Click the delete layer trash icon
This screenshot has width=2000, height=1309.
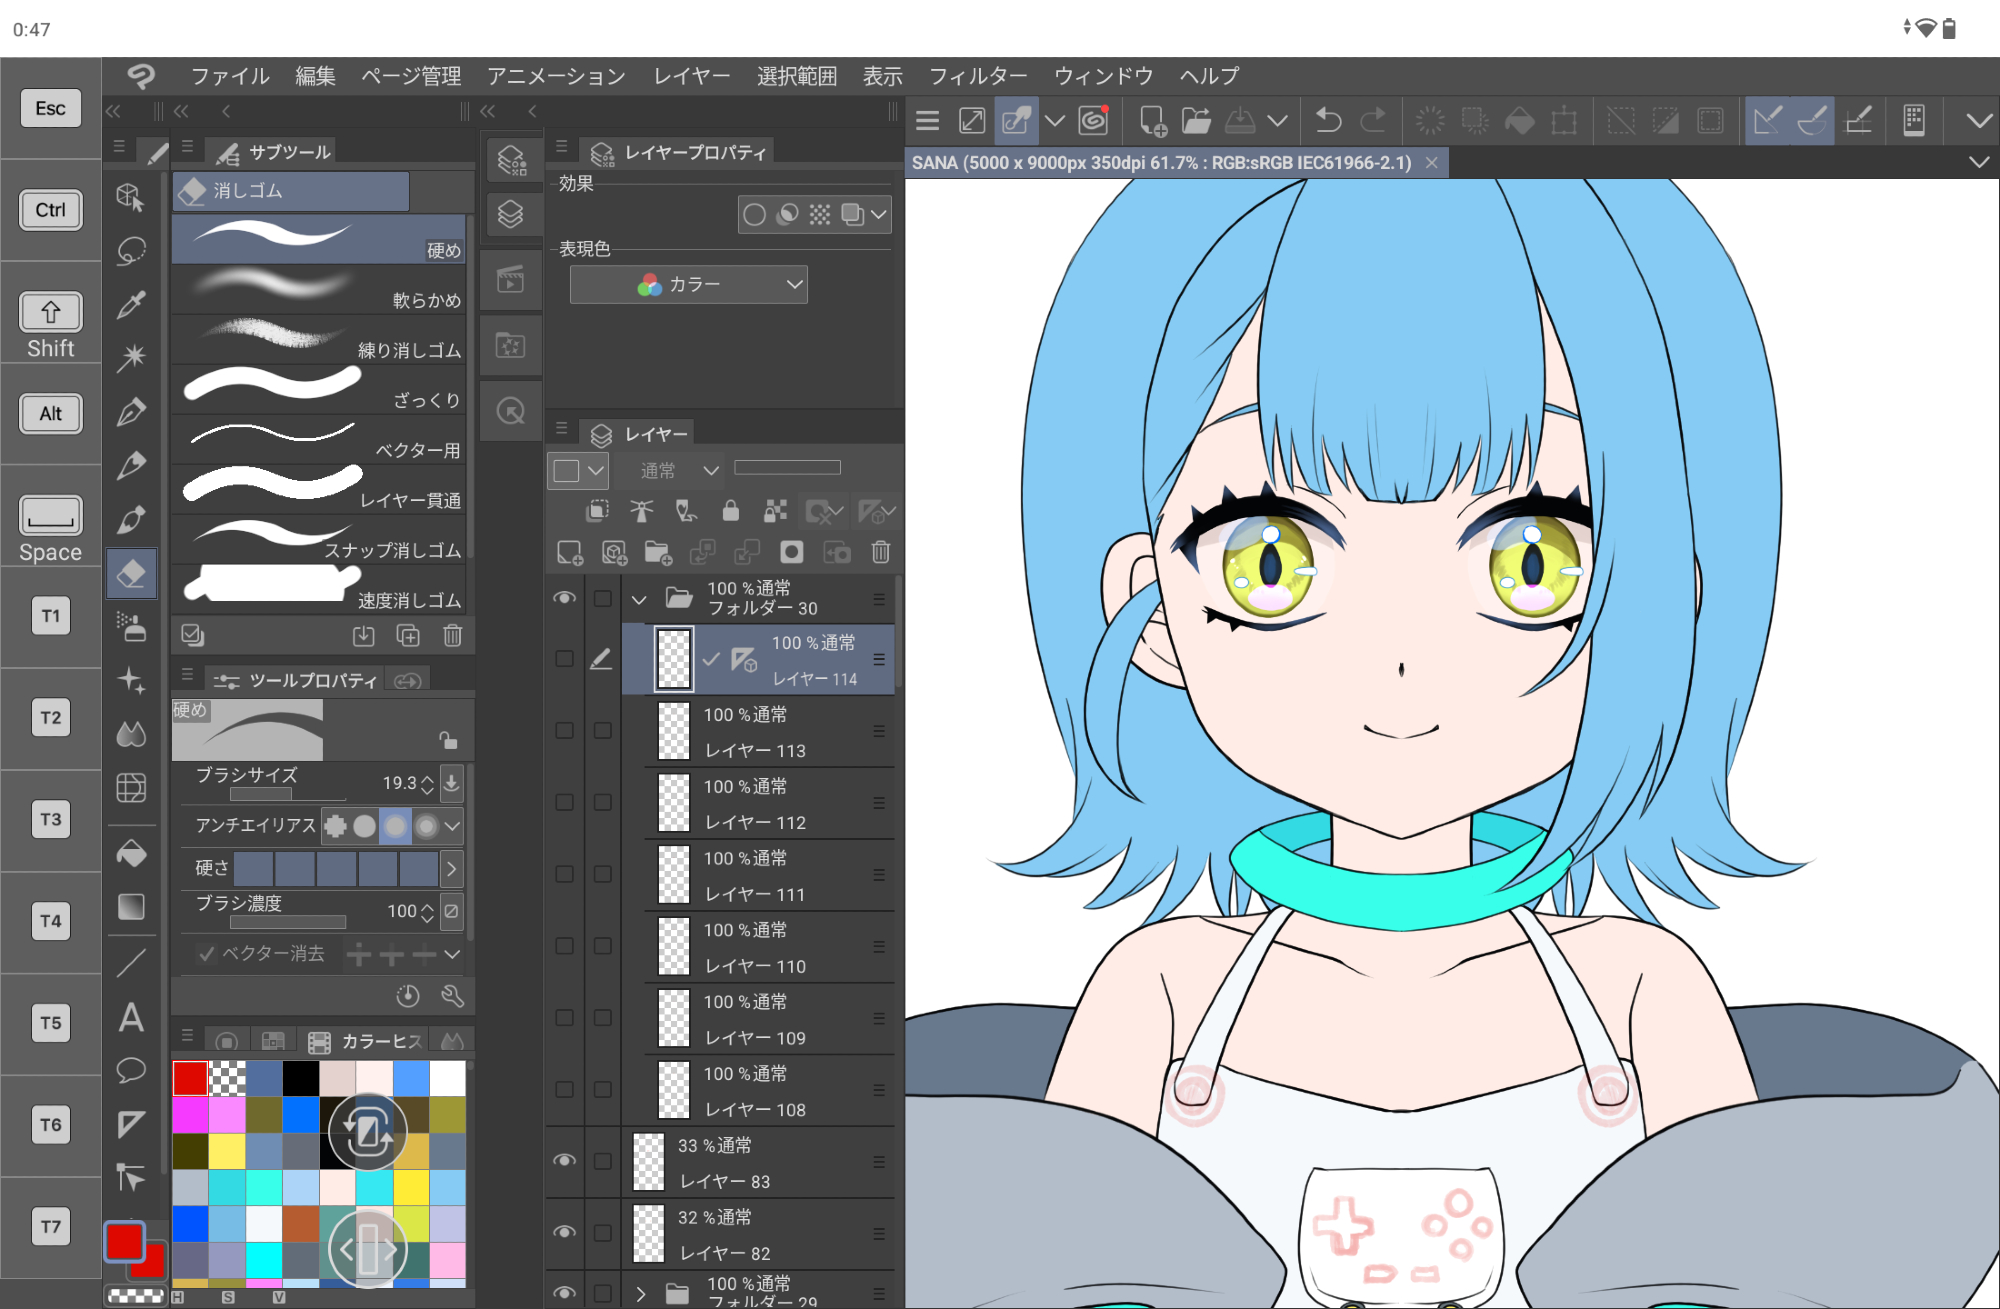tap(880, 552)
